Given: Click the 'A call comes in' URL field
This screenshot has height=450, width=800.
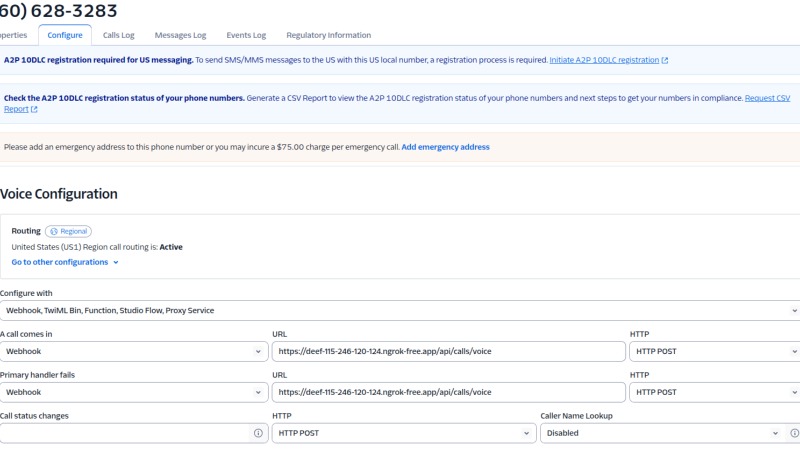Looking at the screenshot, I should [x=447, y=351].
